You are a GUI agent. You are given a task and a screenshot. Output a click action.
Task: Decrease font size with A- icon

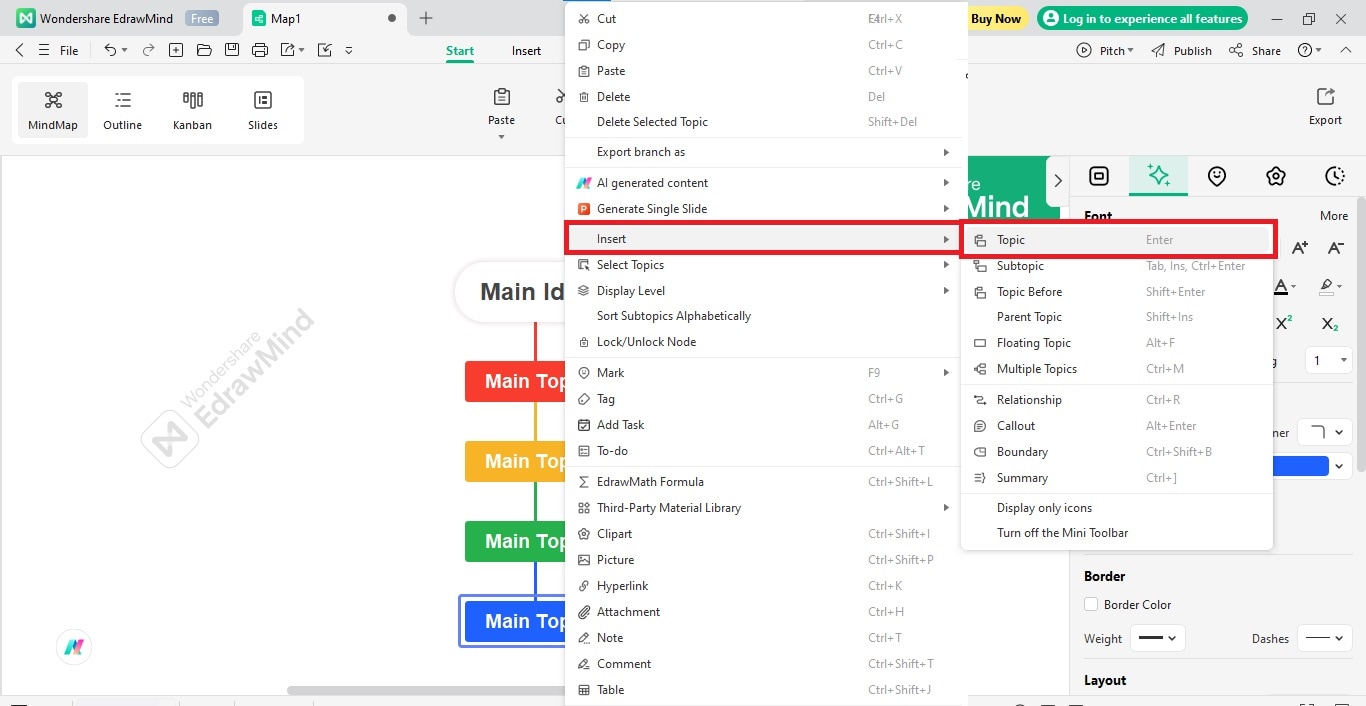(x=1335, y=247)
